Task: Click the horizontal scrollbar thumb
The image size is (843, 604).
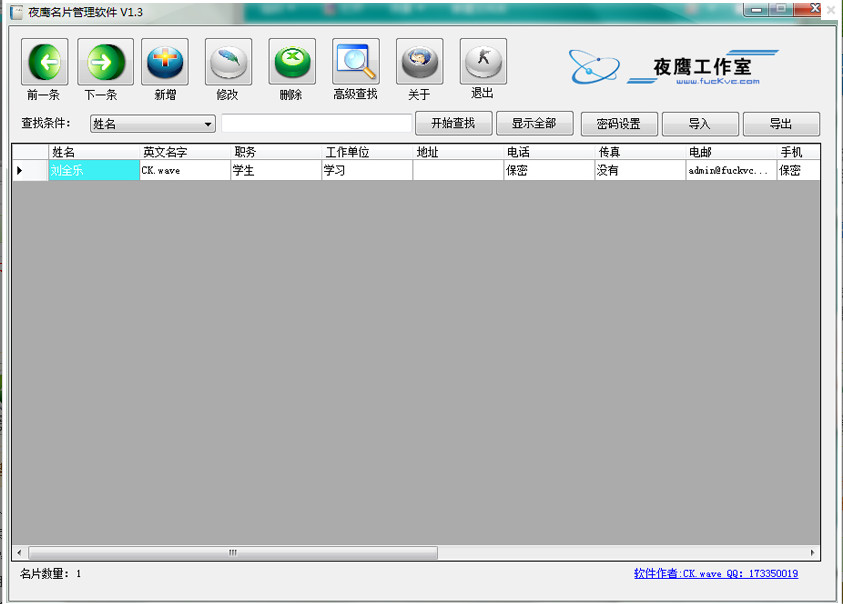Action: click(233, 553)
